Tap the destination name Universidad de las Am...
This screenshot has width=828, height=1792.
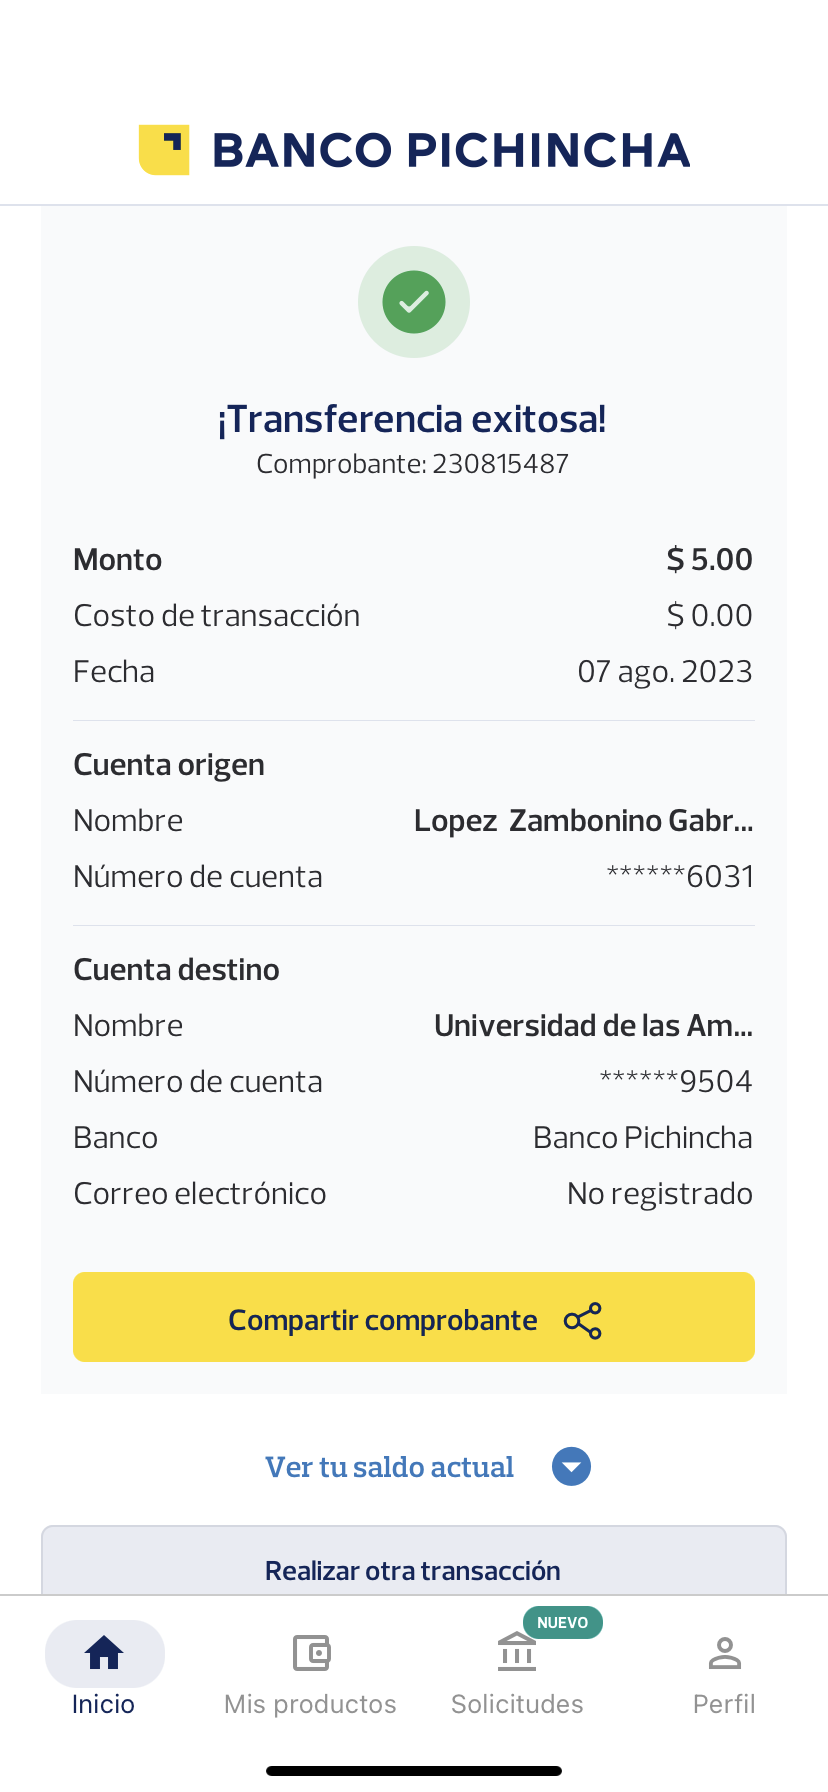593,1026
